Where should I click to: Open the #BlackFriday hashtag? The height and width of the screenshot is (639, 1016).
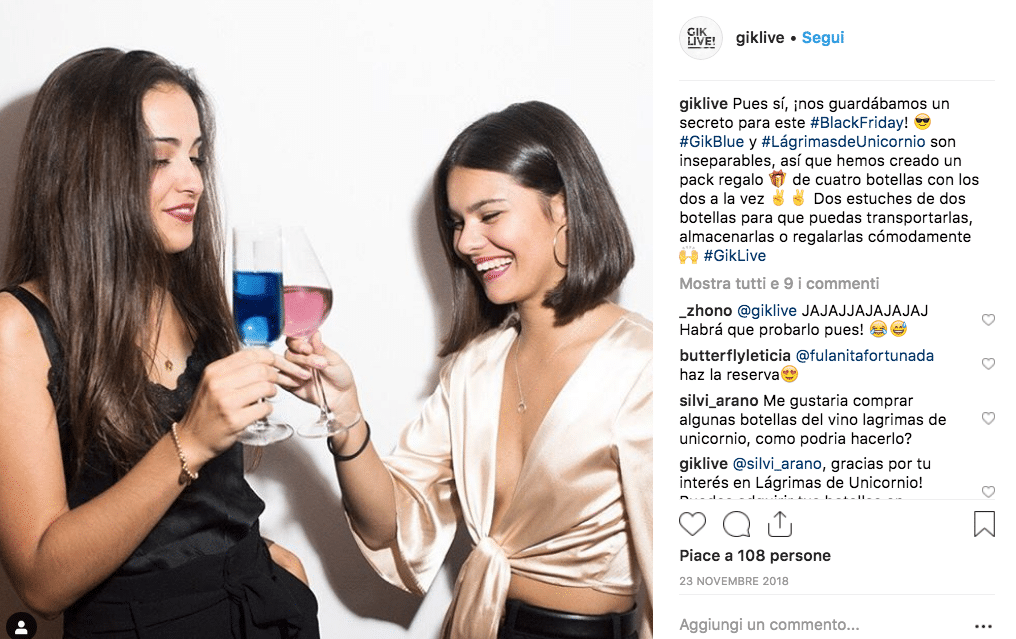click(x=857, y=122)
